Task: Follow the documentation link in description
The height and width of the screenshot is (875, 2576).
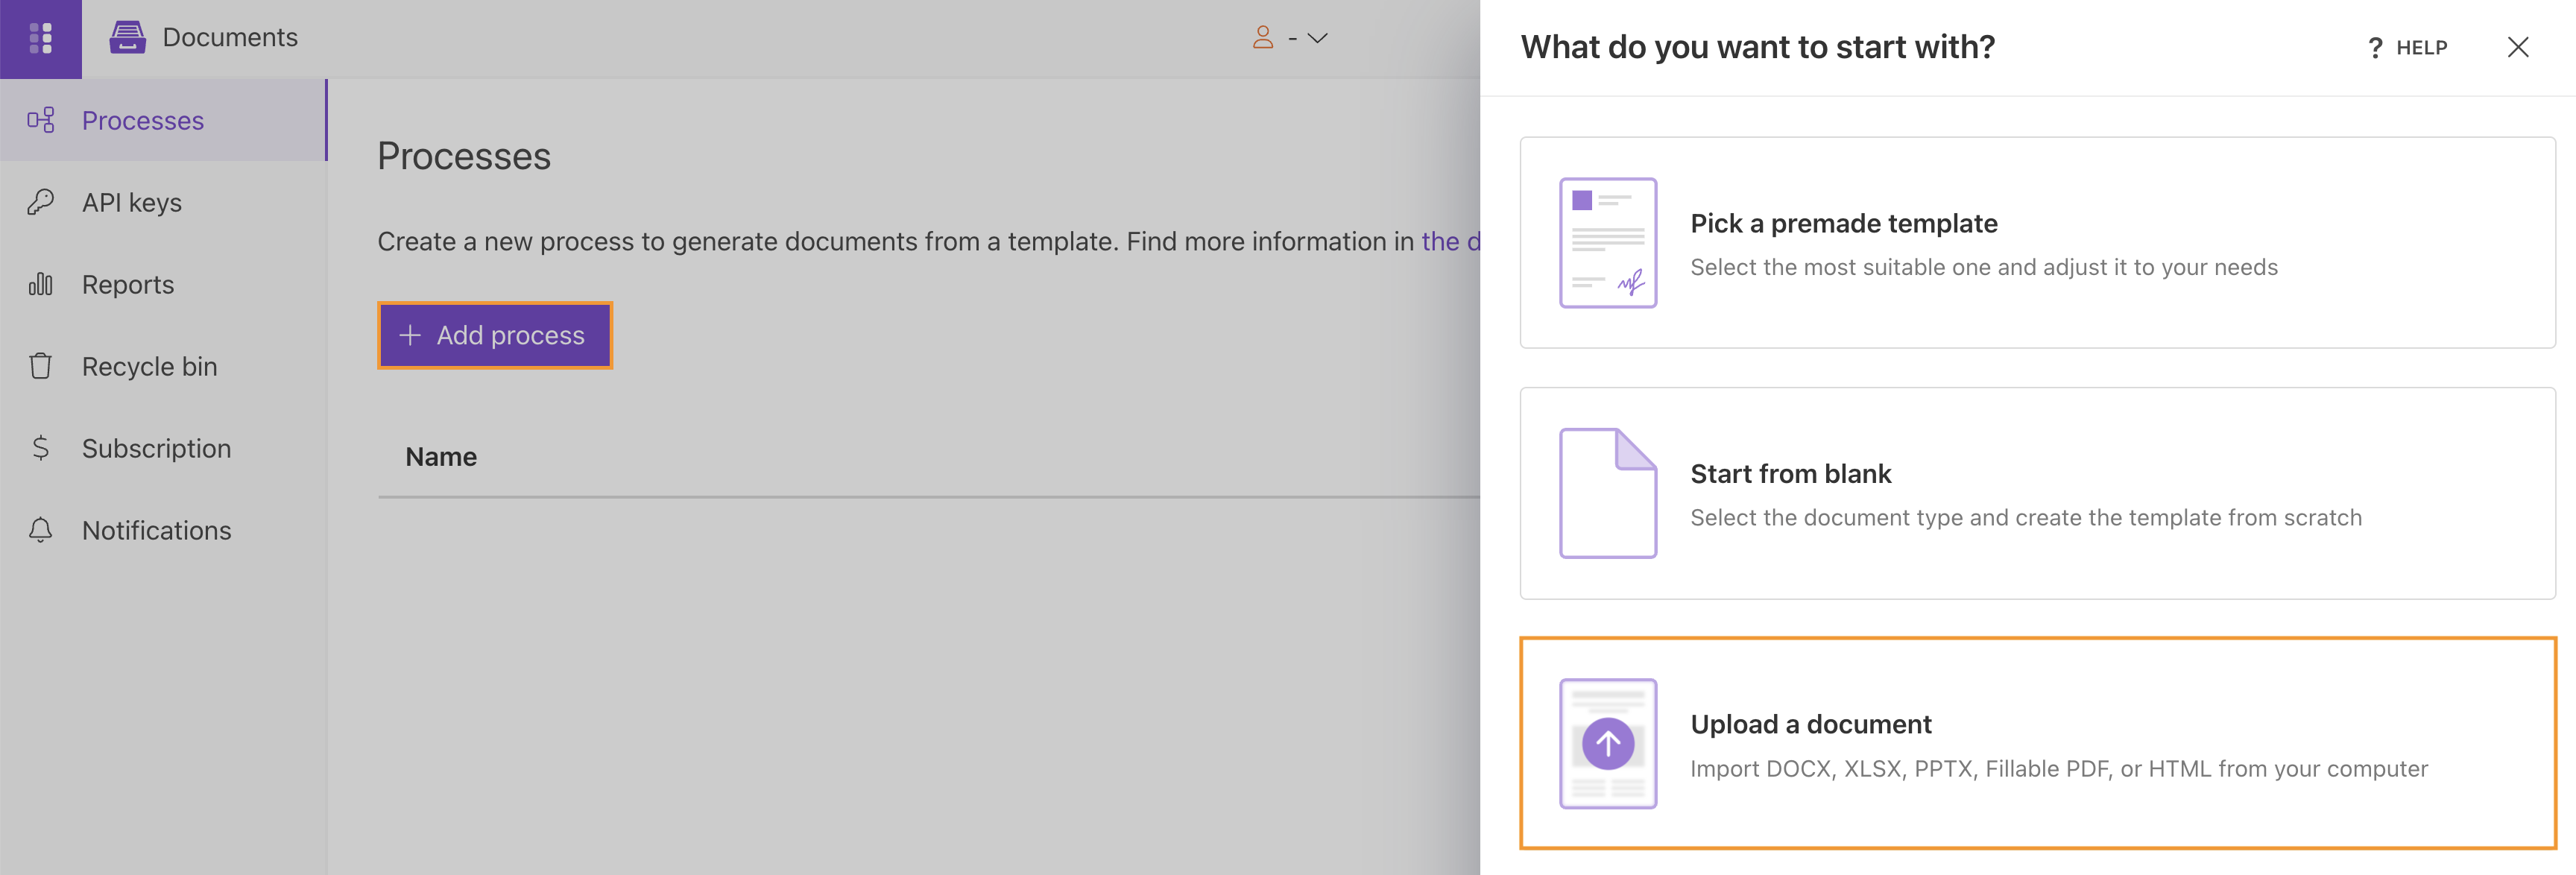Action: [x=1451, y=241]
